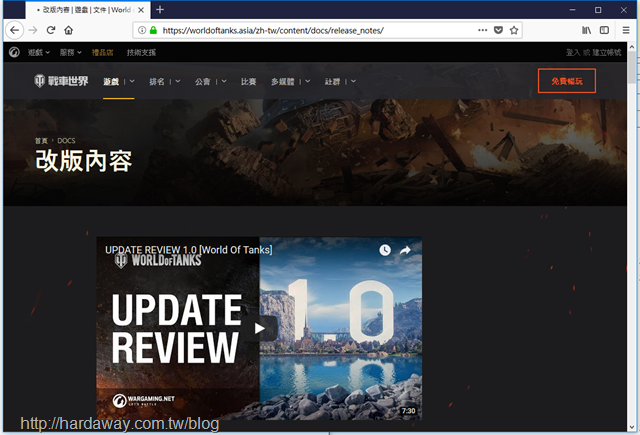Viewport: 640px width, 435px height.
Task: Open the 禮品店 gift shop link
Action: [x=102, y=52]
